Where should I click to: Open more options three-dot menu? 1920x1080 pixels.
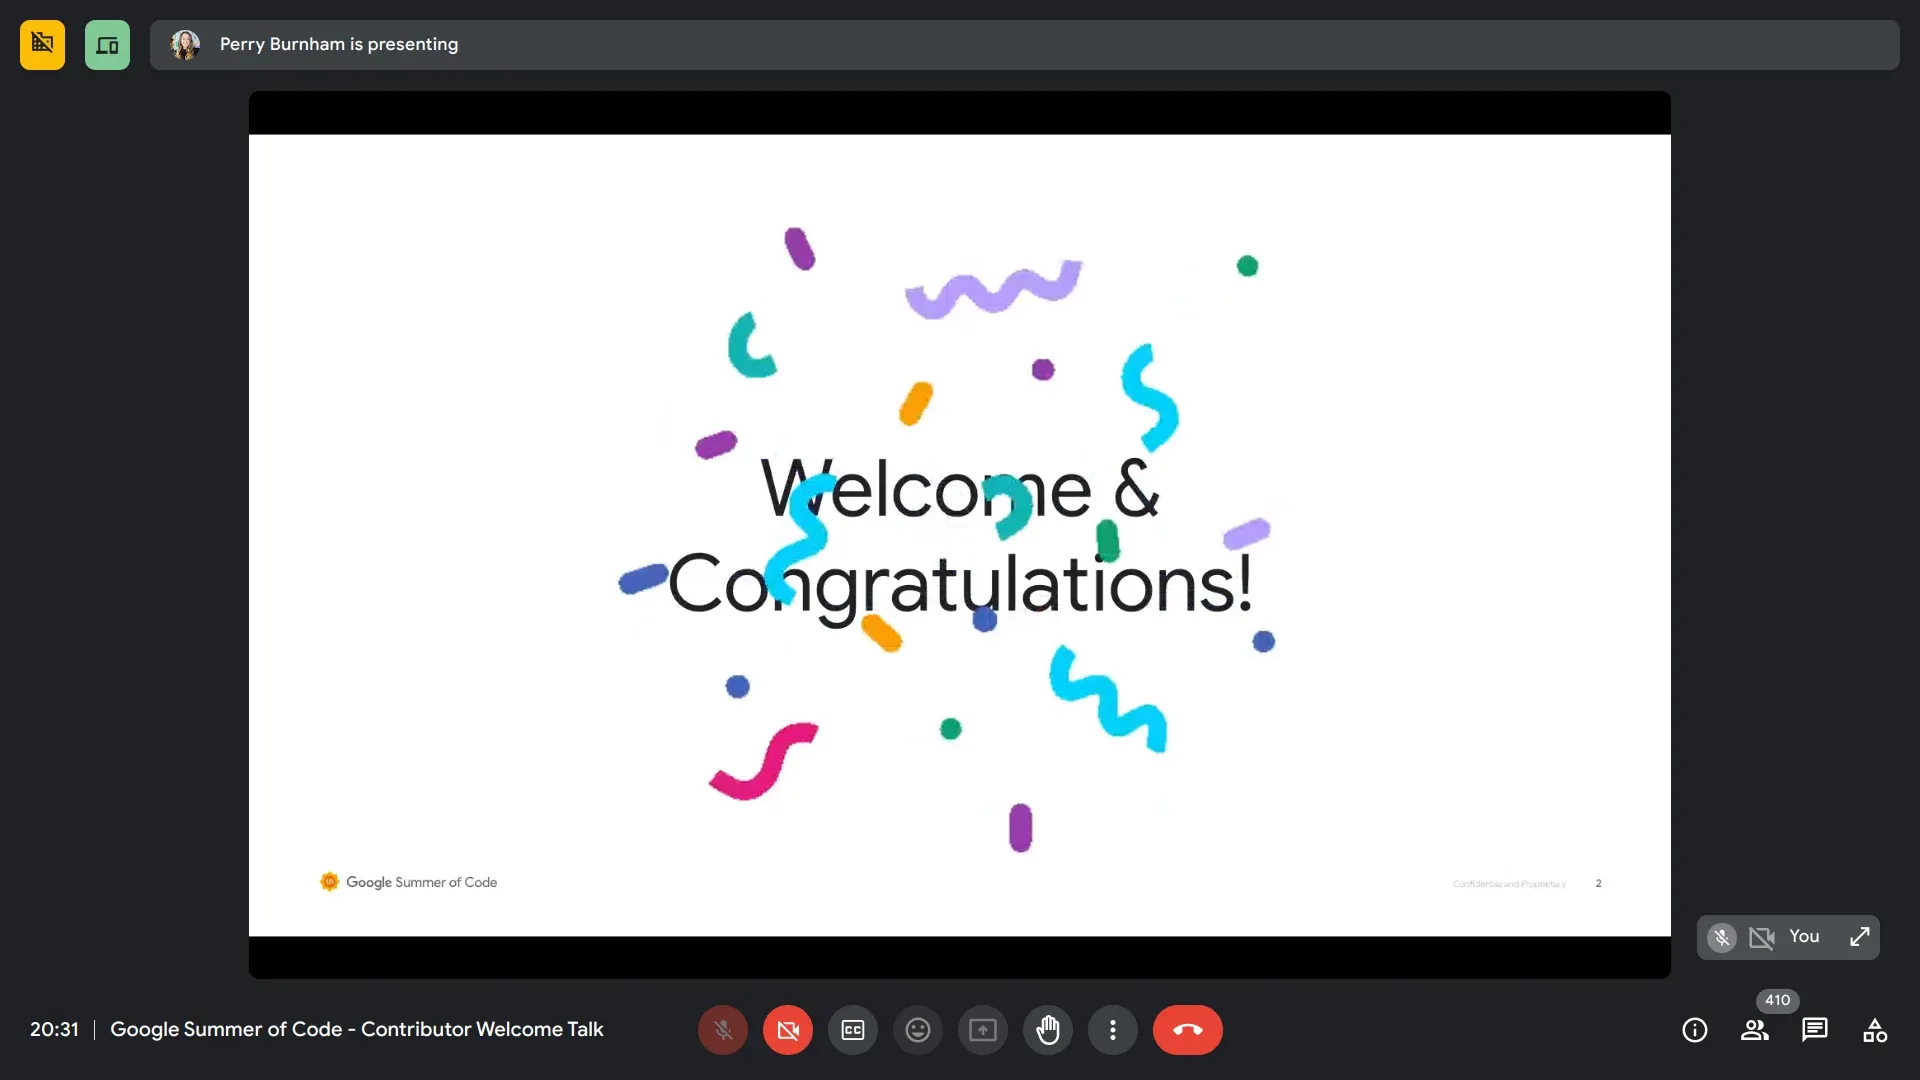[x=1113, y=1030]
